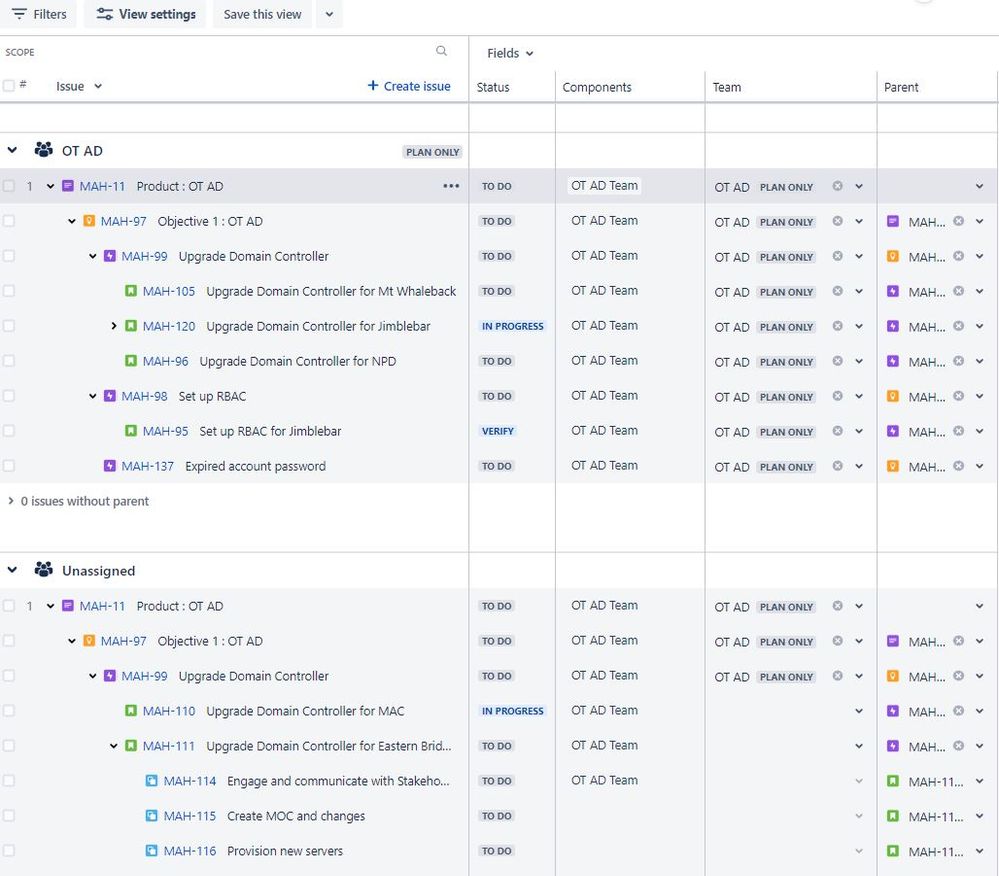Expand MAH-120 Jimblebar children
This screenshot has width=999, height=876.
pos(113,326)
